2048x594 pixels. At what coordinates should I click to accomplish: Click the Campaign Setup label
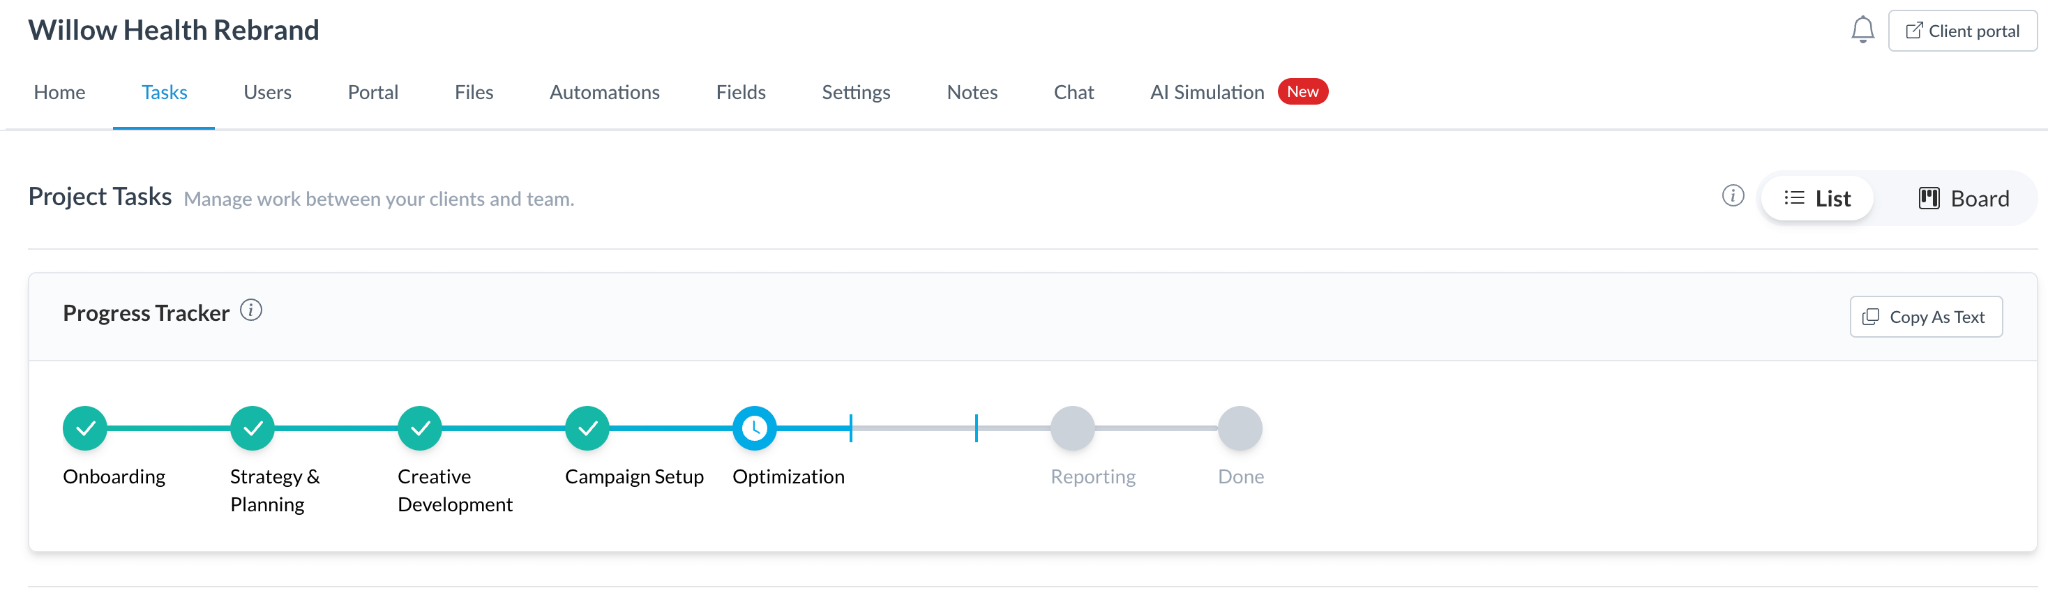tap(634, 477)
